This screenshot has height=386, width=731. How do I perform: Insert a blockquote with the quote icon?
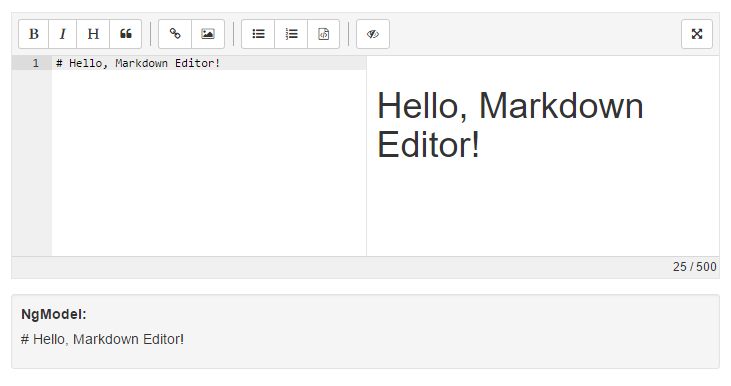(x=125, y=34)
